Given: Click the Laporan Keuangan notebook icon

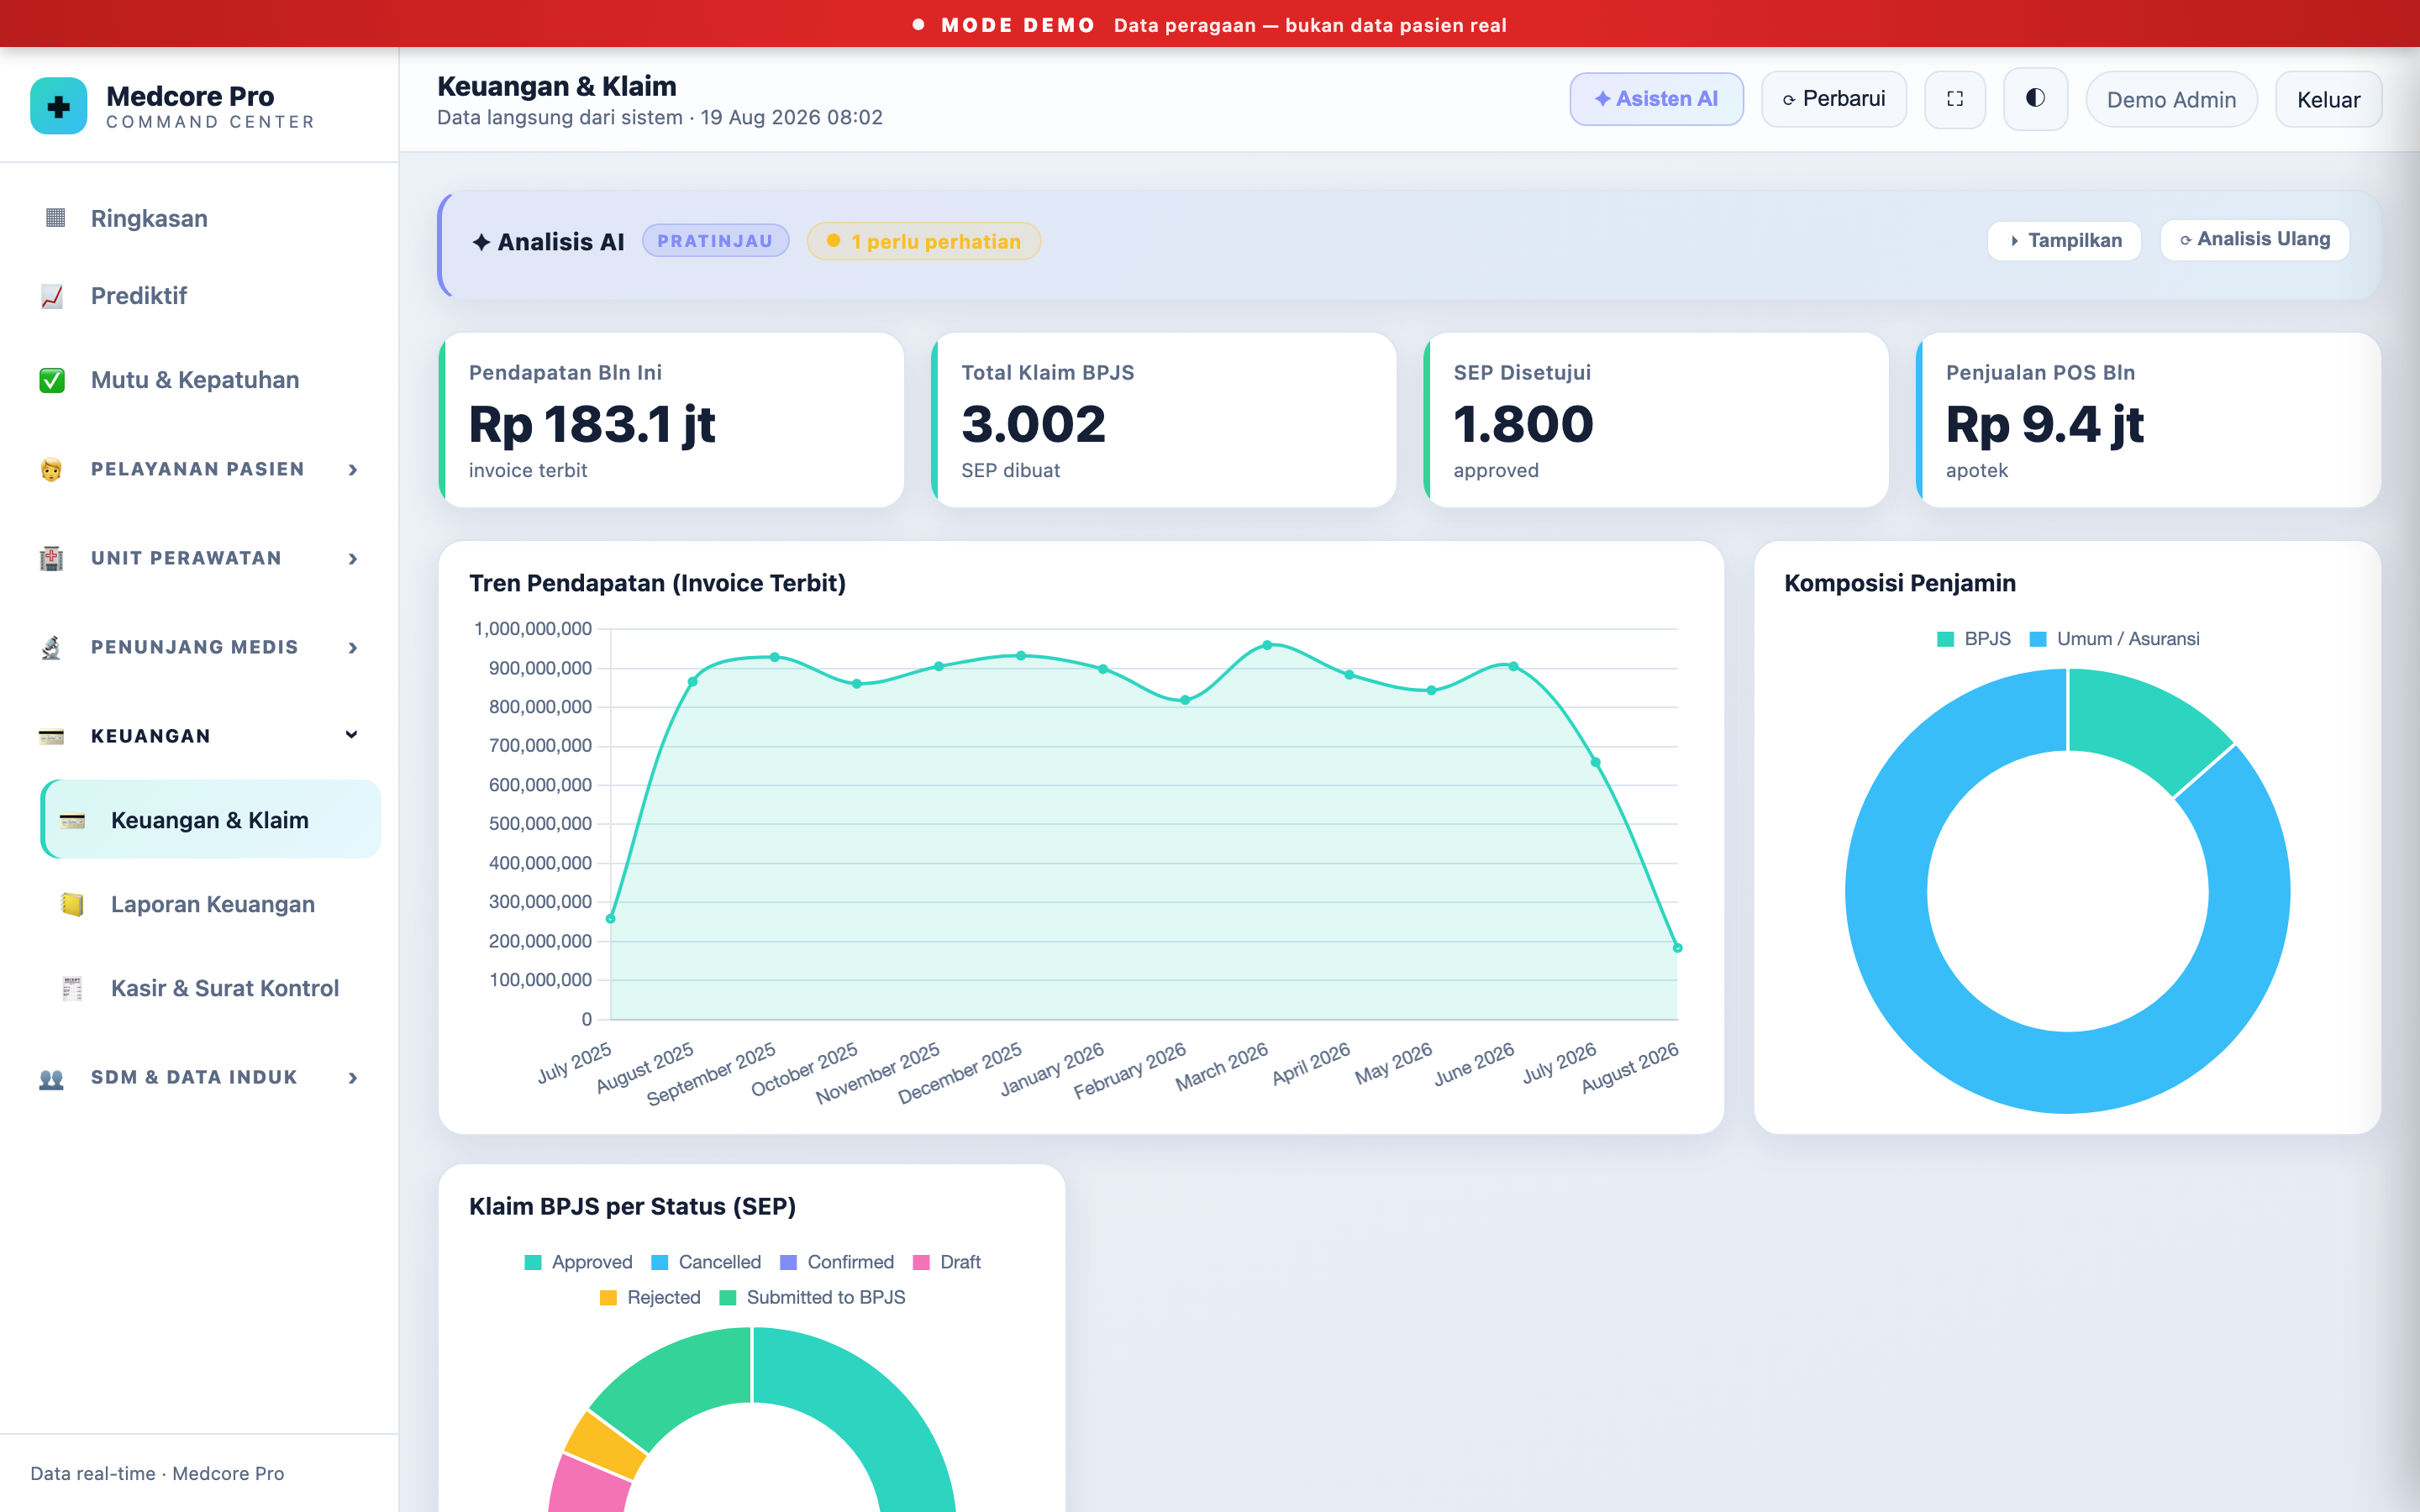Looking at the screenshot, I should (72, 904).
